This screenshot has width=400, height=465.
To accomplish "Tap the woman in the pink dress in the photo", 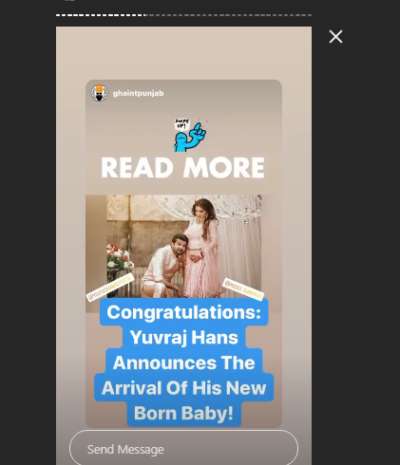I will [x=202, y=247].
